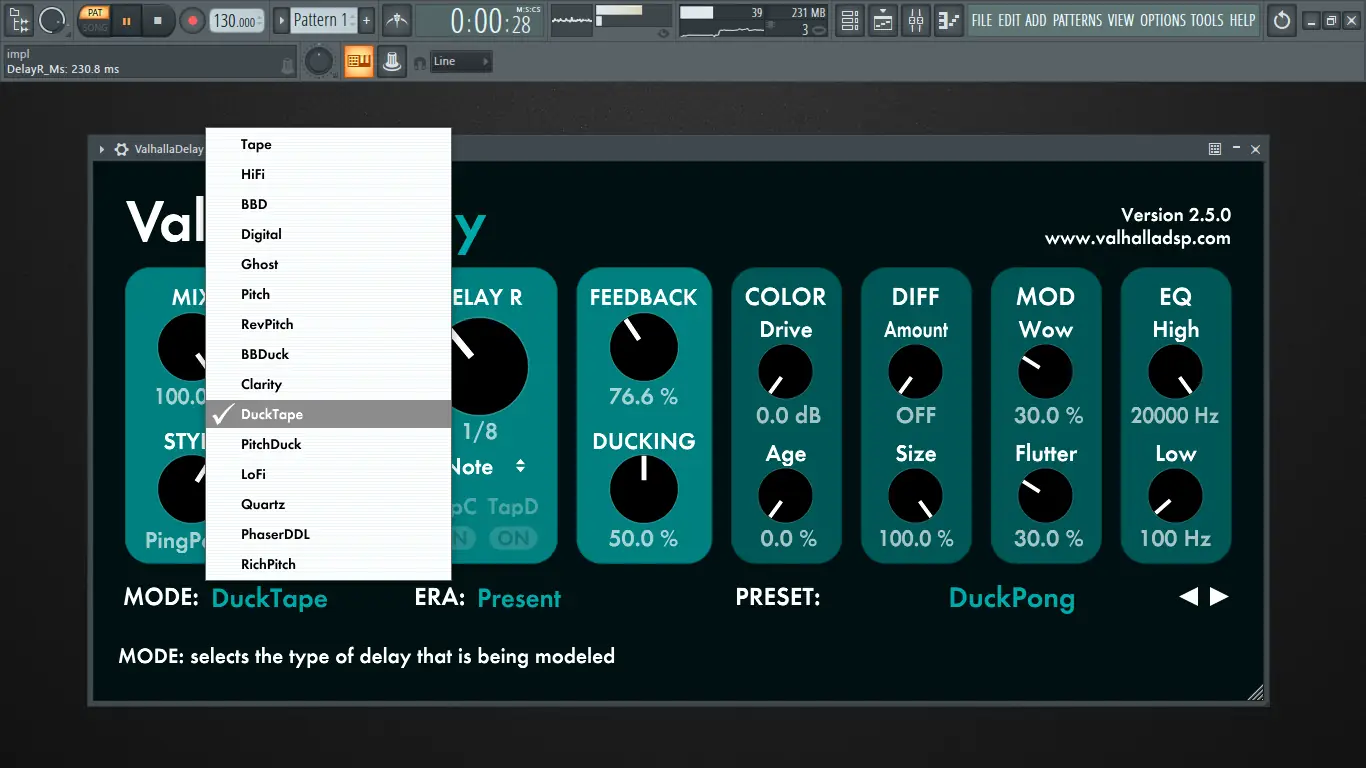Click the COLOR Age knob
The image size is (1366, 768).
[x=786, y=496]
